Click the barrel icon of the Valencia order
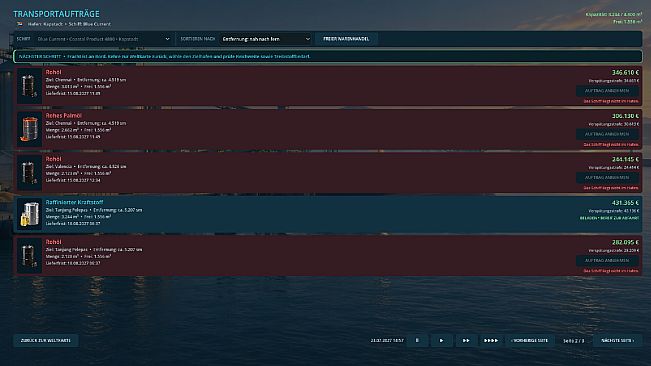The width and height of the screenshot is (651, 366). pos(29,173)
